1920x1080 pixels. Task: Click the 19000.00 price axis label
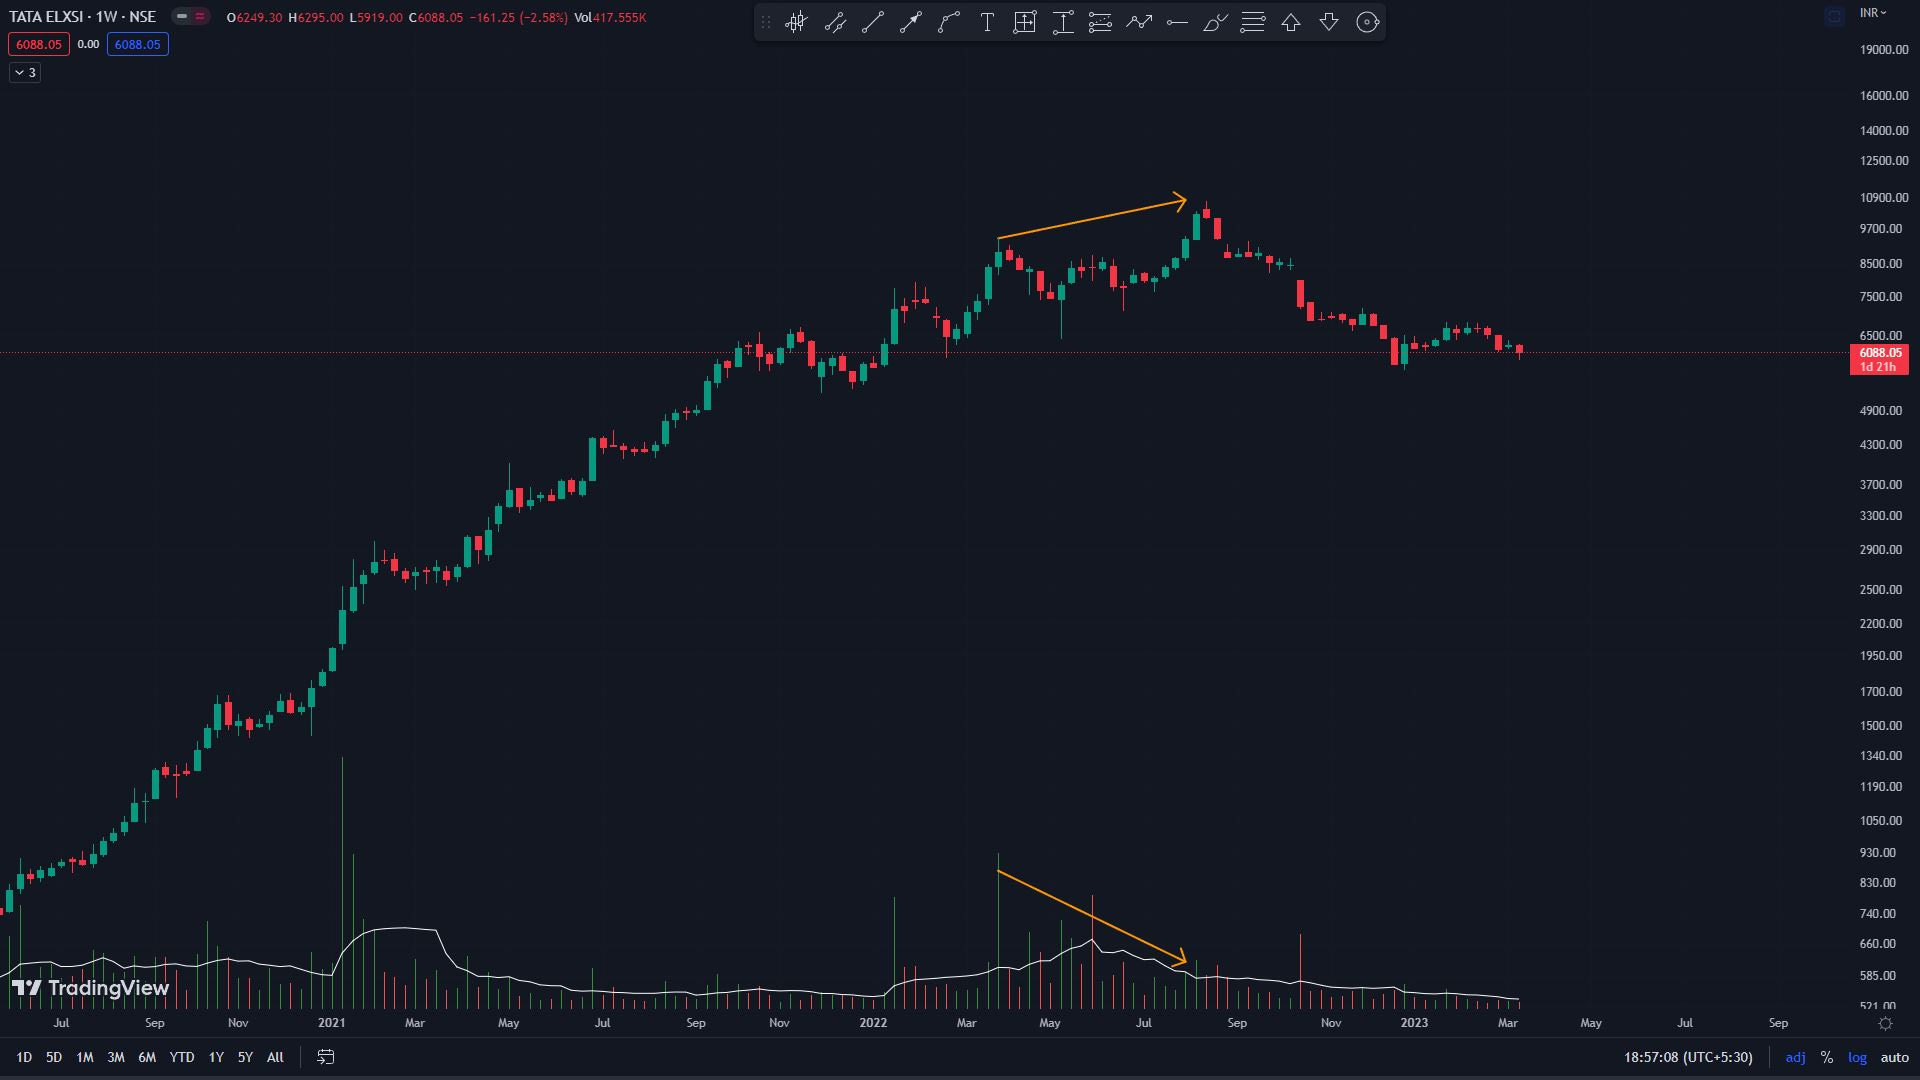pyautogui.click(x=1883, y=49)
